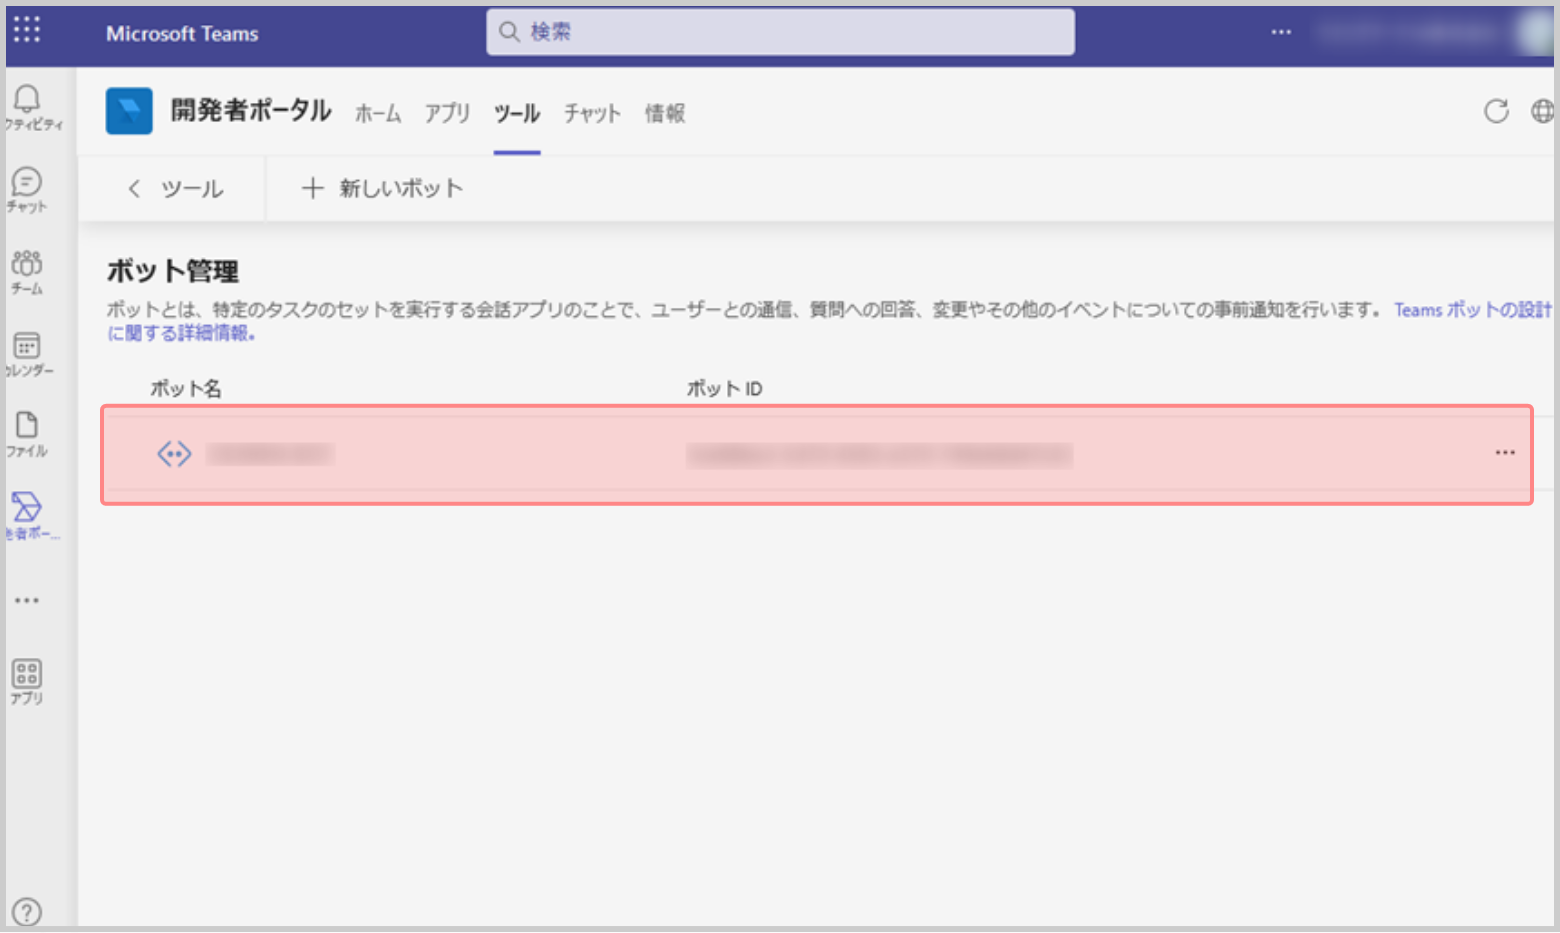
Task: Open settings ellipsis in title bar
Action: pos(1281,32)
